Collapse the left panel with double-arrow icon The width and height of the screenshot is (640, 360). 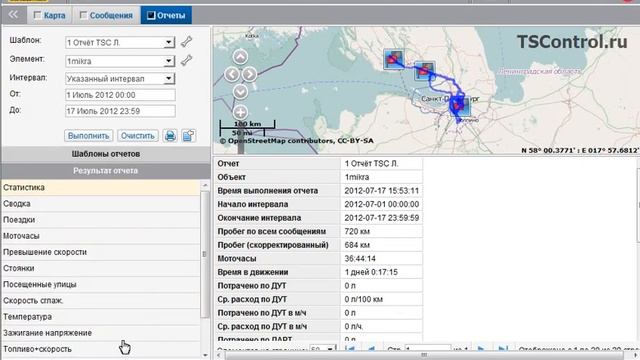pyautogui.click(x=13, y=15)
